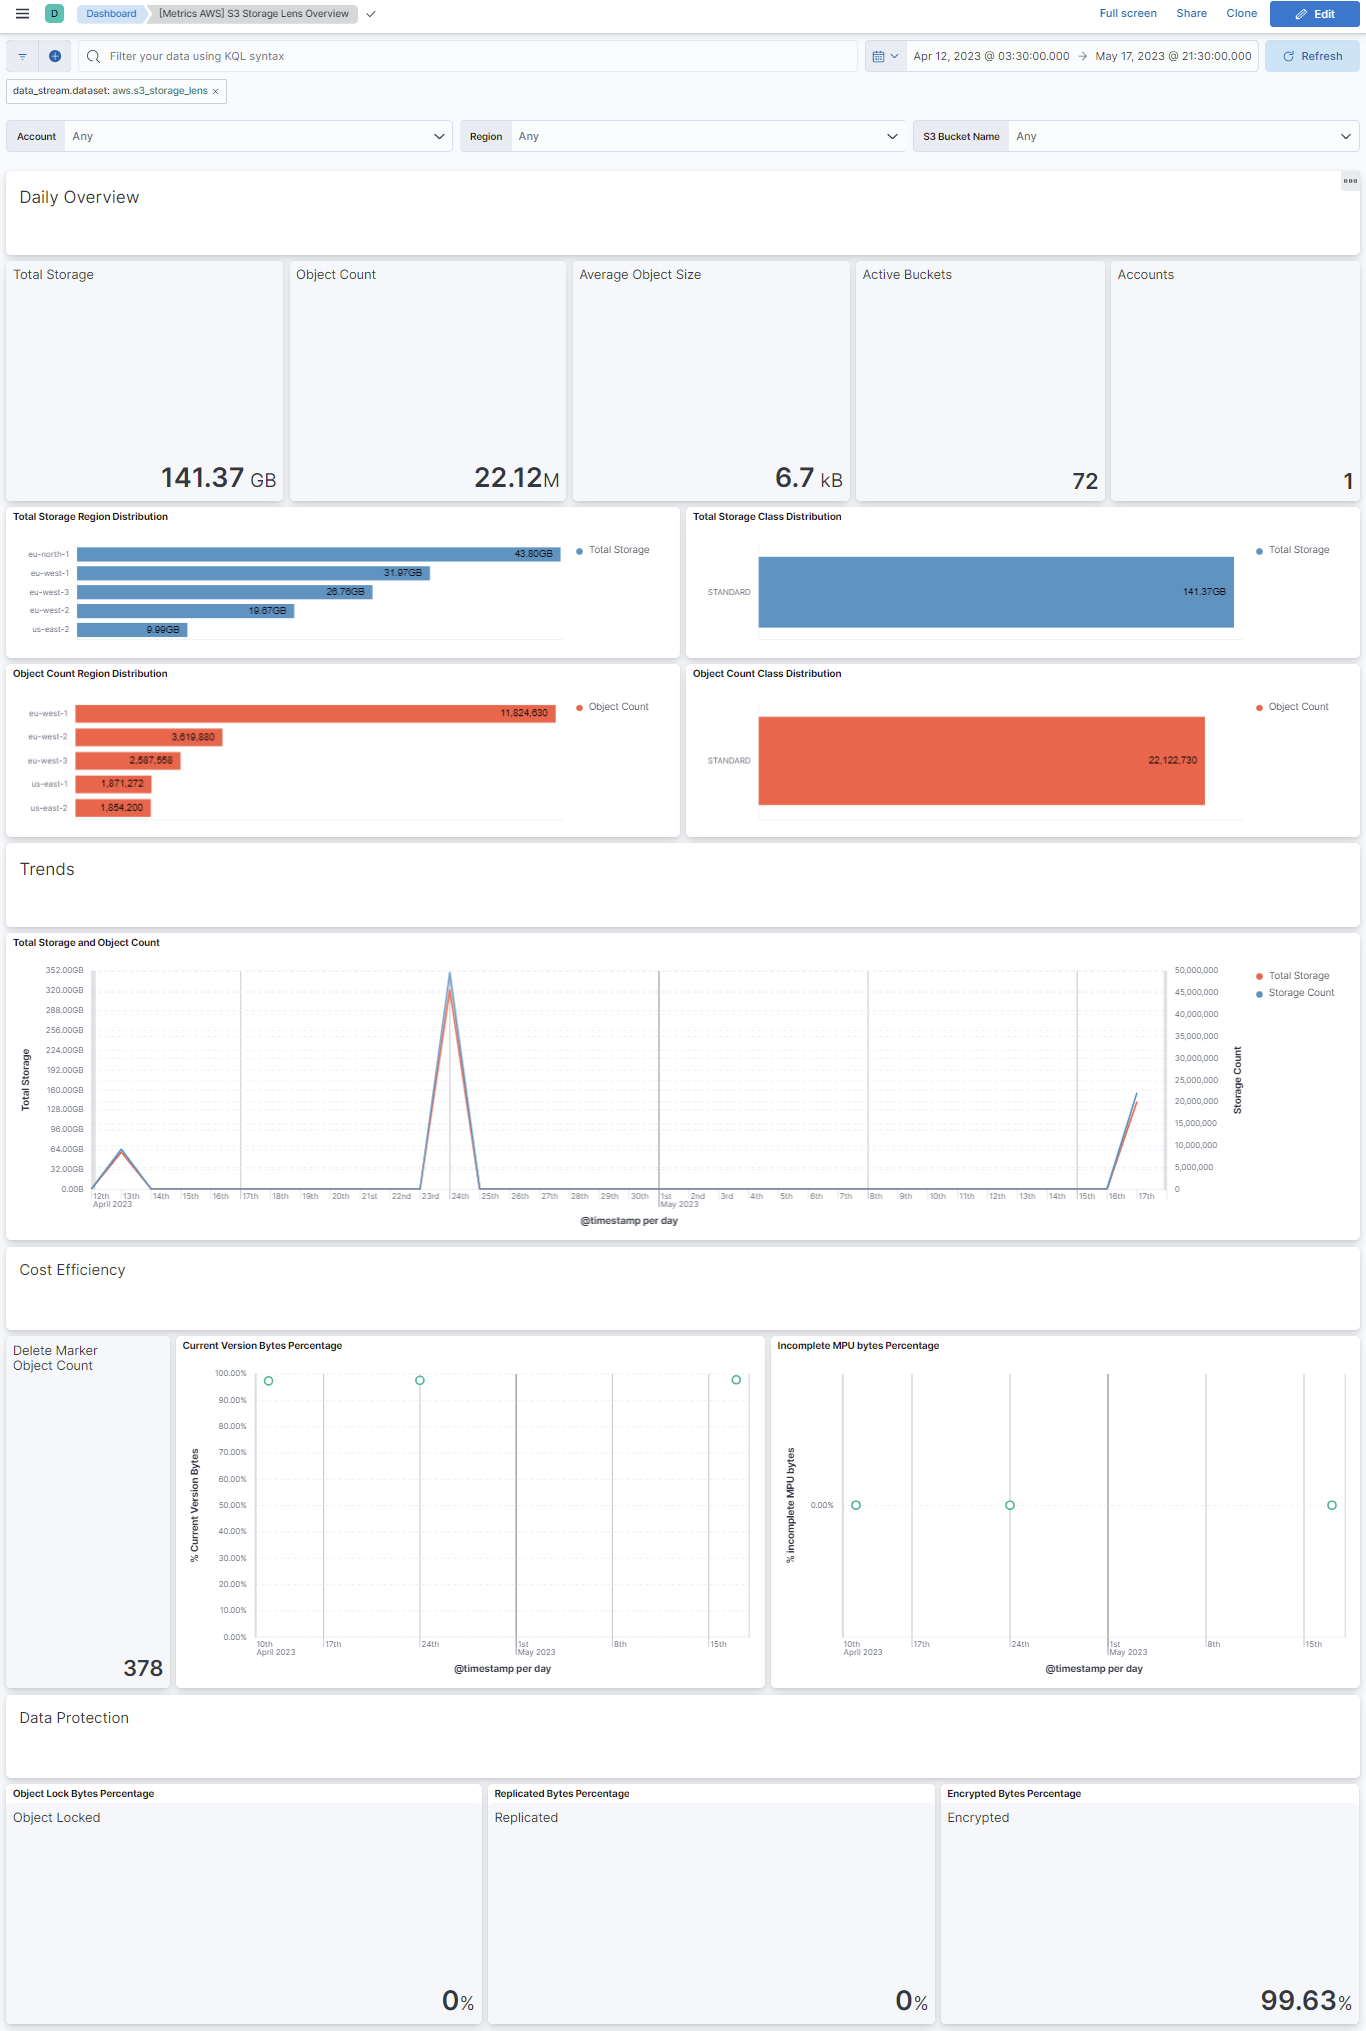Remove the data_stream.dataset filter pill

tap(215, 92)
